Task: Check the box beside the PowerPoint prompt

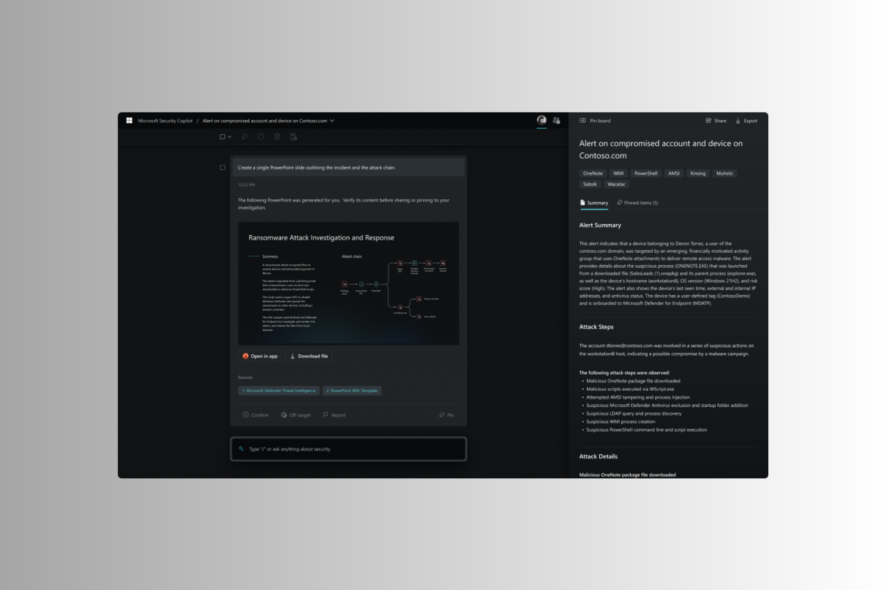Action: [x=223, y=167]
